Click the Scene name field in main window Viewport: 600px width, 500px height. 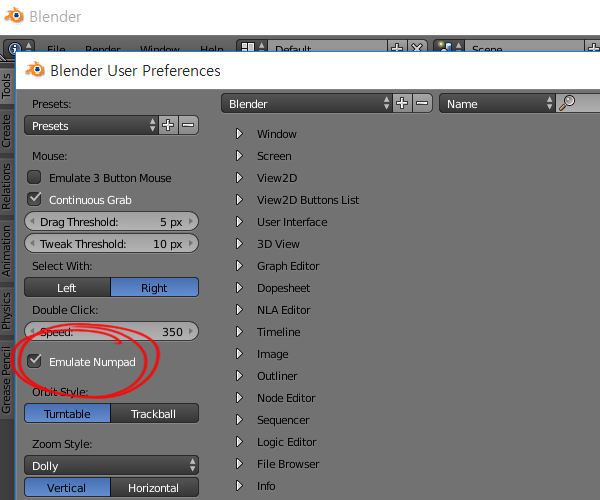pyautogui.click(x=525, y=47)
